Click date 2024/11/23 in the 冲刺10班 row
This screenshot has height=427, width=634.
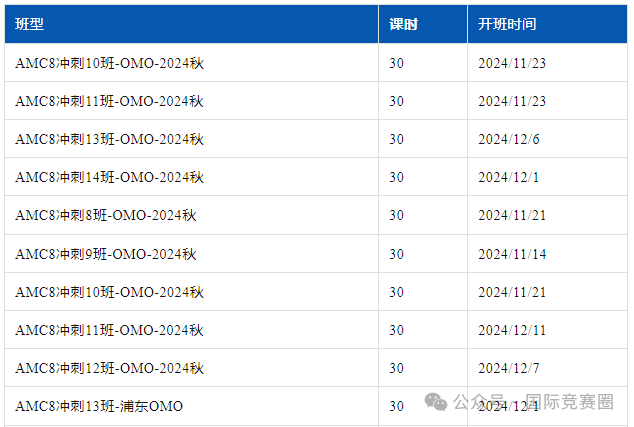(512, 63)
